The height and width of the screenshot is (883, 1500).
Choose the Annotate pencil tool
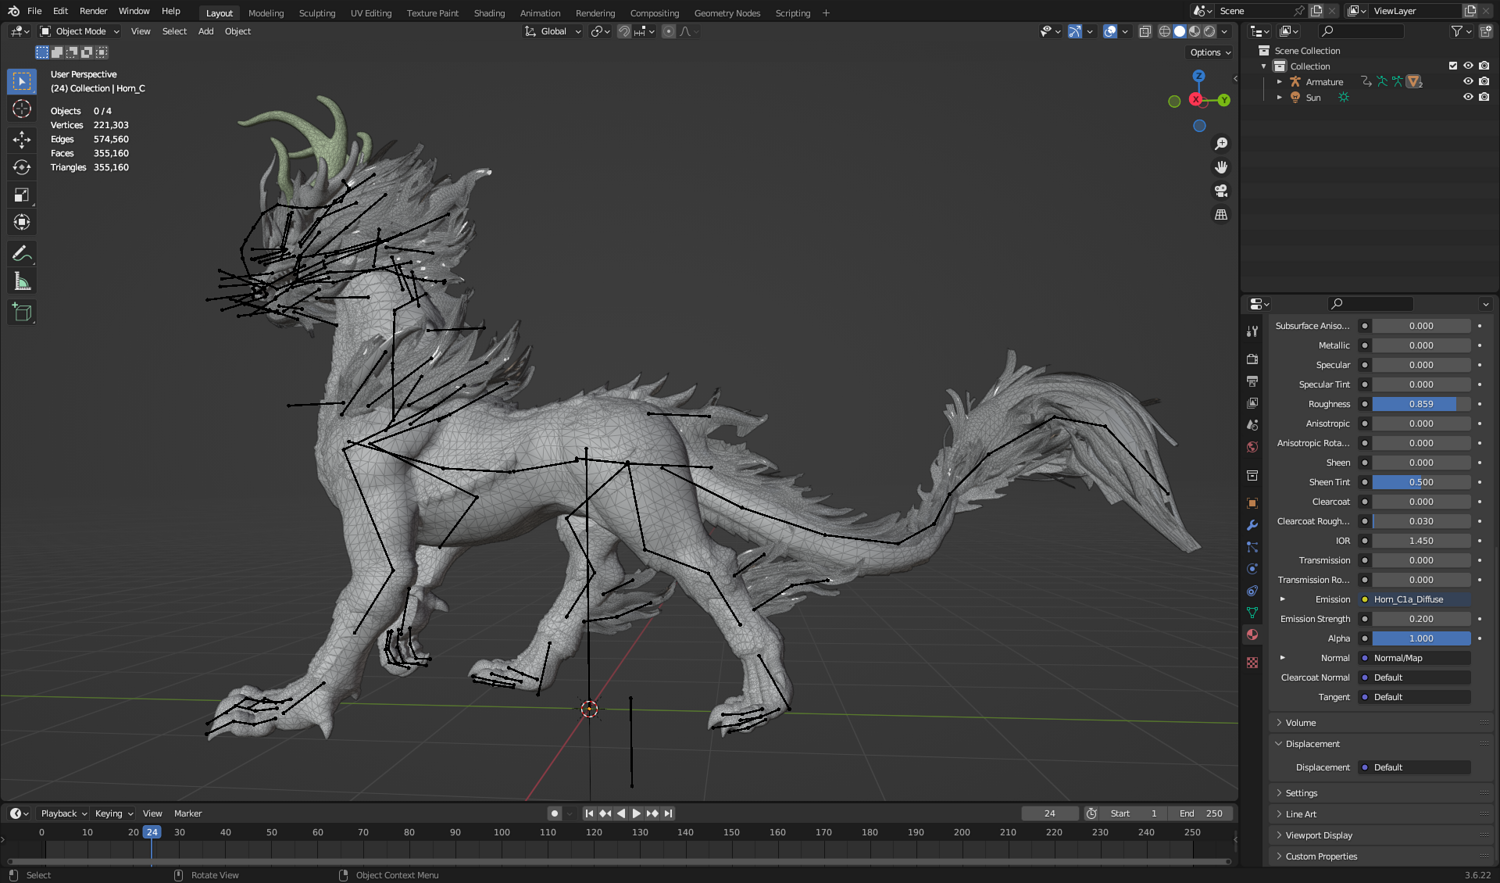click(22, 254)
